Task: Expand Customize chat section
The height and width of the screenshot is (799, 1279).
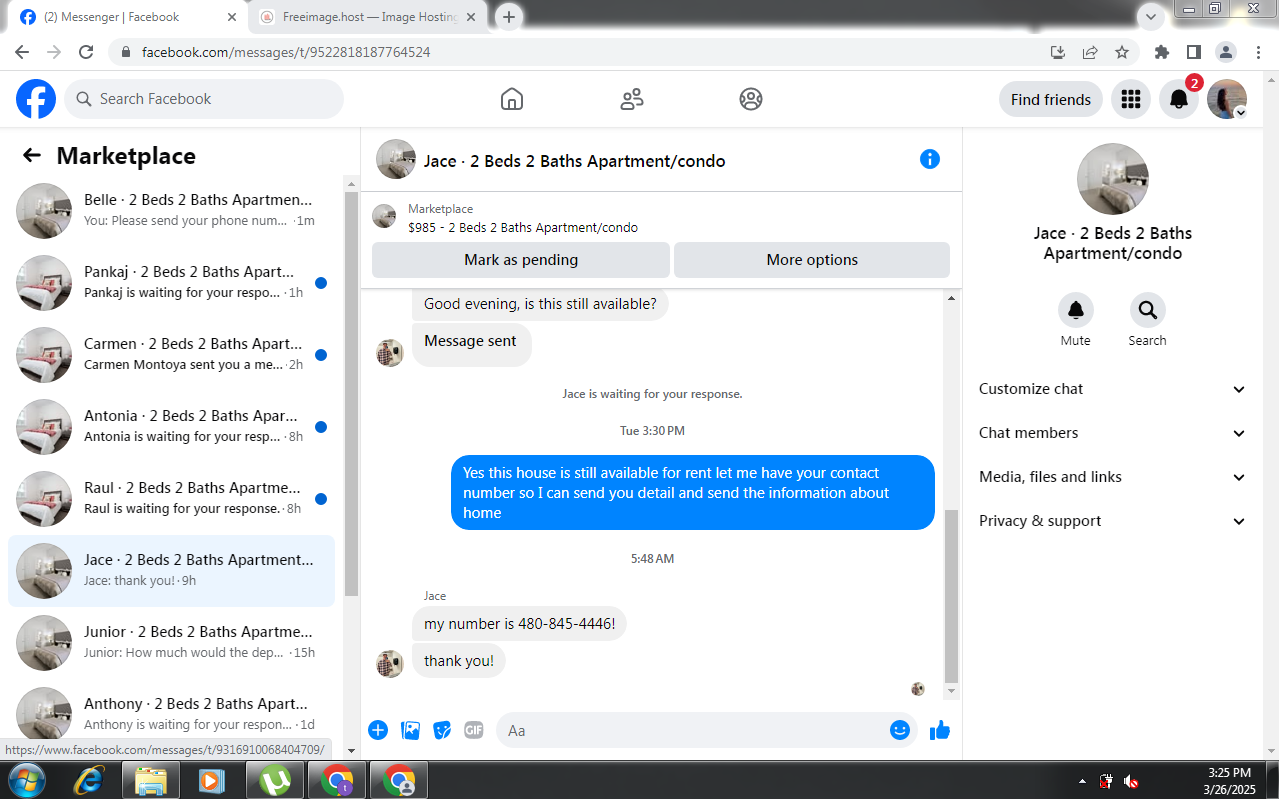Action: (x=1112, y=389)
